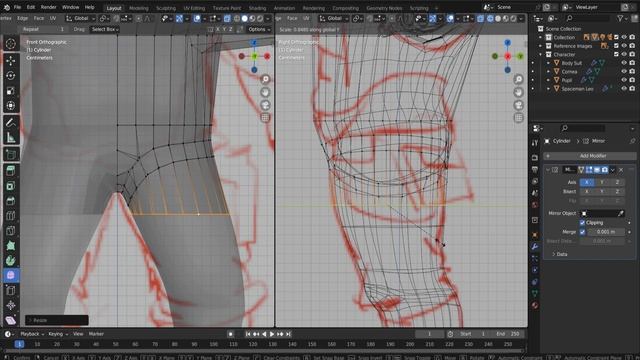
Task: Click the Merge distance 0.001 m field
Action: 606,232
